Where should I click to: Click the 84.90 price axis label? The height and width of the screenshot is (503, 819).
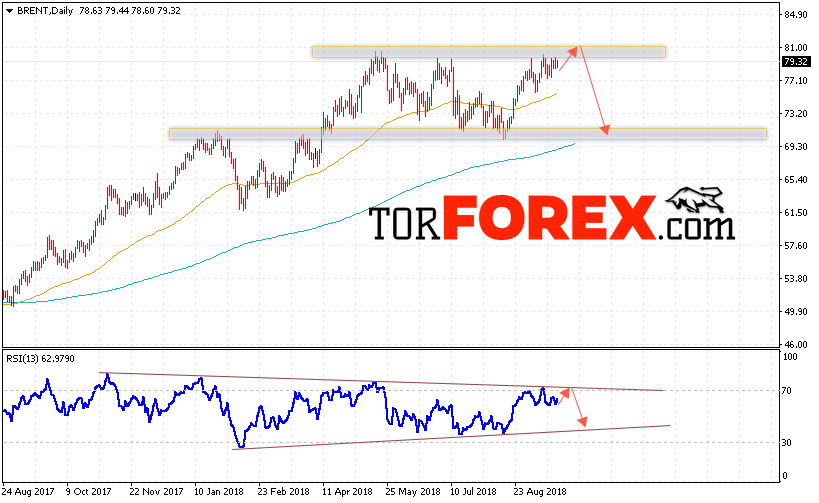[795, 15]
